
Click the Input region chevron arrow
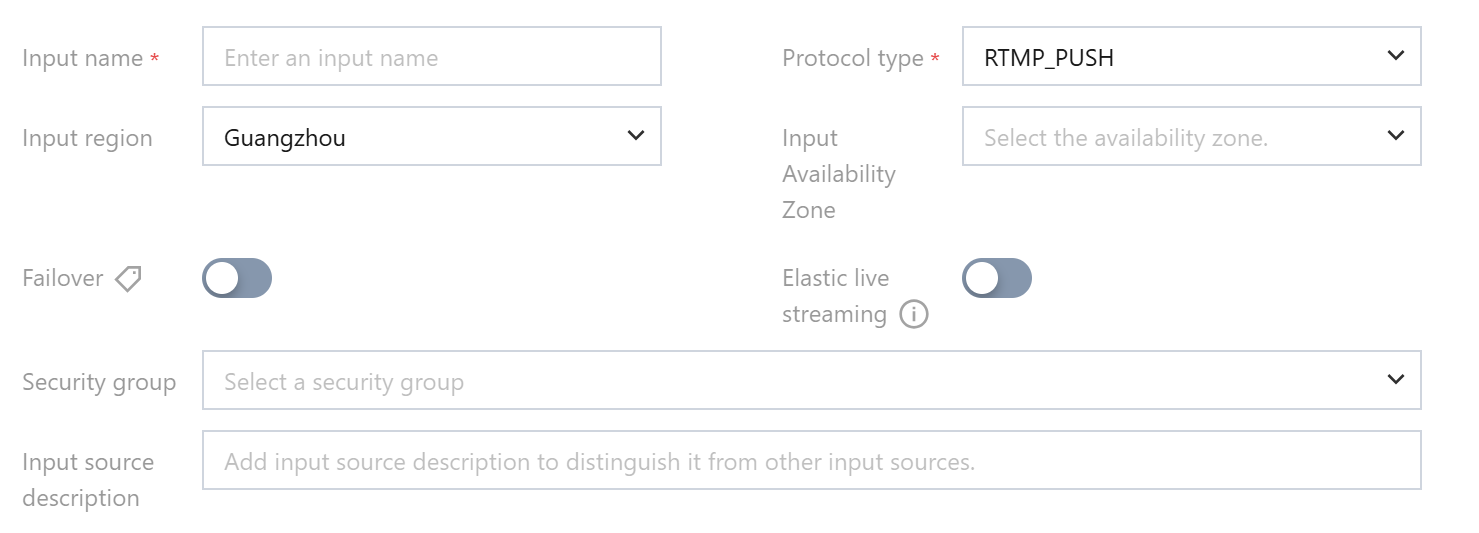636,136
